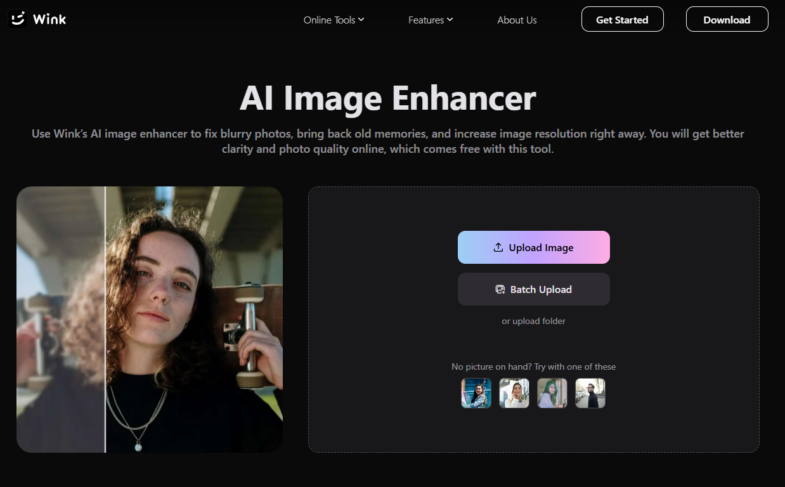The width and height of the screenshot is (785, 487).
Task: Choose the first sample photo with teal background
Action: point(476,393)
